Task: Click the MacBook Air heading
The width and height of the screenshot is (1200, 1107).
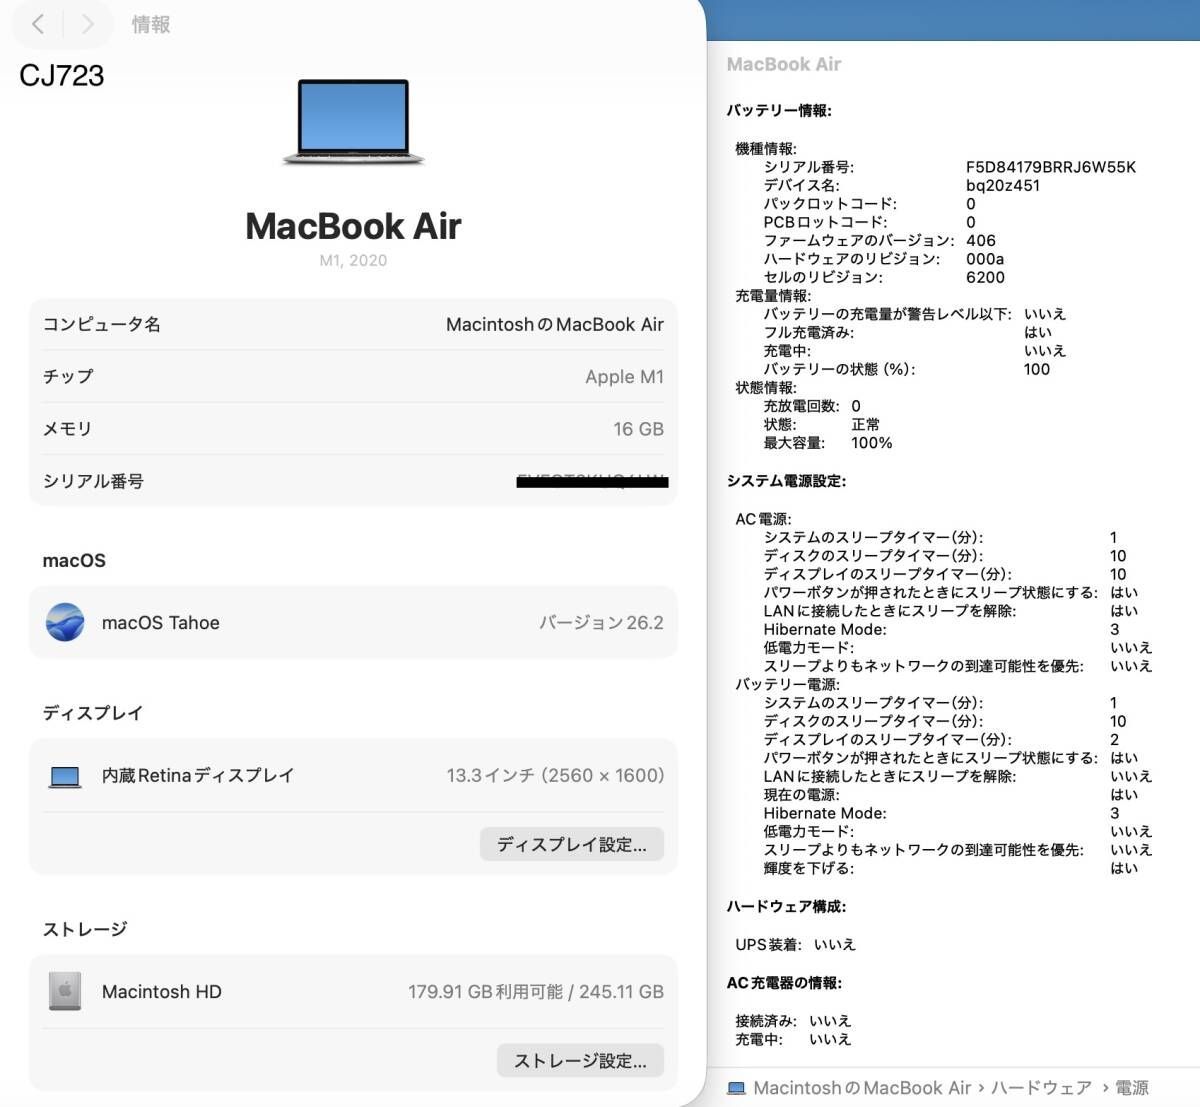Action: click(x=353, y=226)
